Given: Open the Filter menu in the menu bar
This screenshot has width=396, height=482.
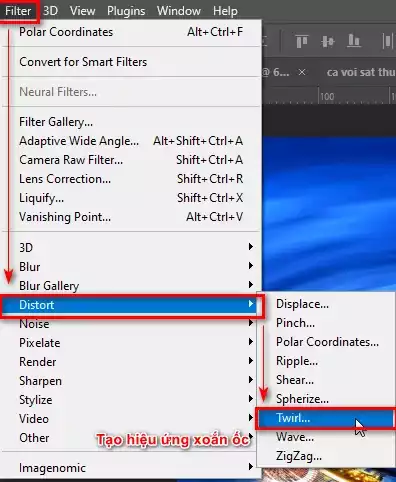Looking at the screenshot, I should 18,11.
